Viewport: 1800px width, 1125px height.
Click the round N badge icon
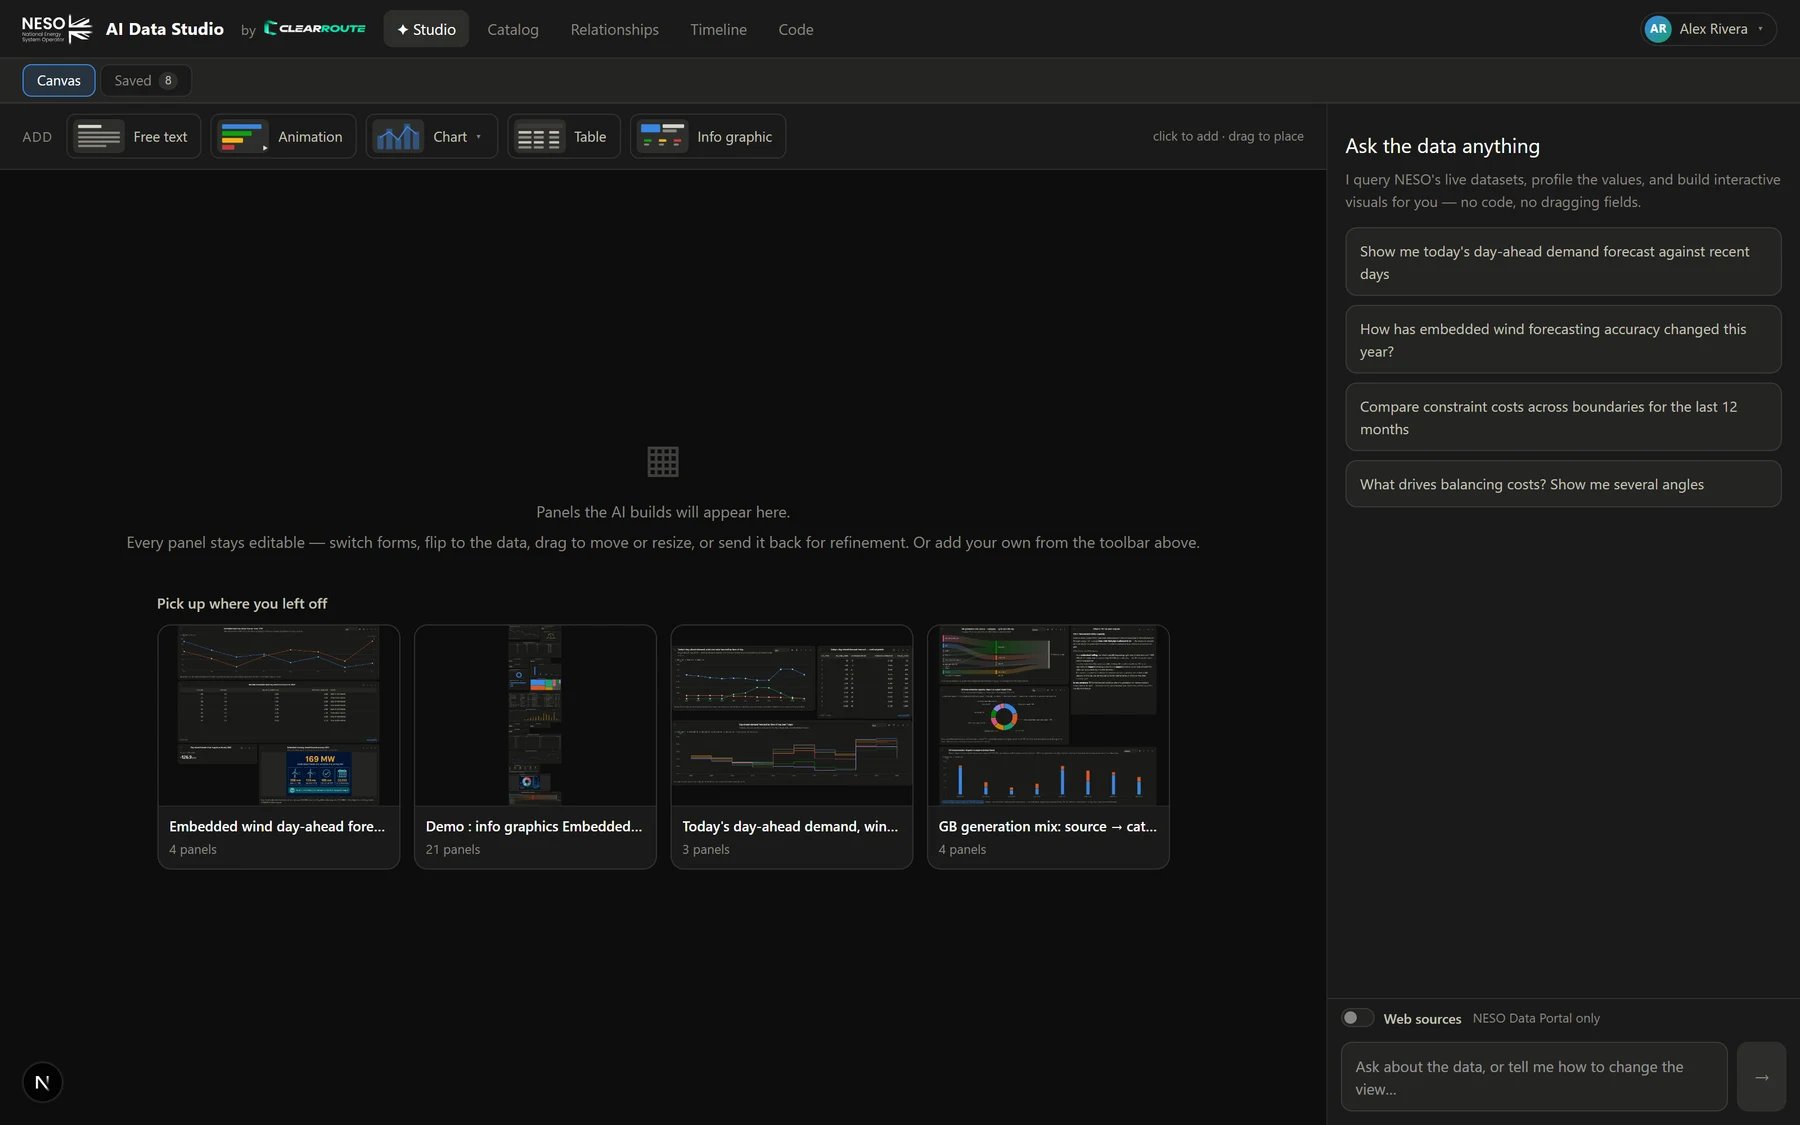(x=42, y=1082)
